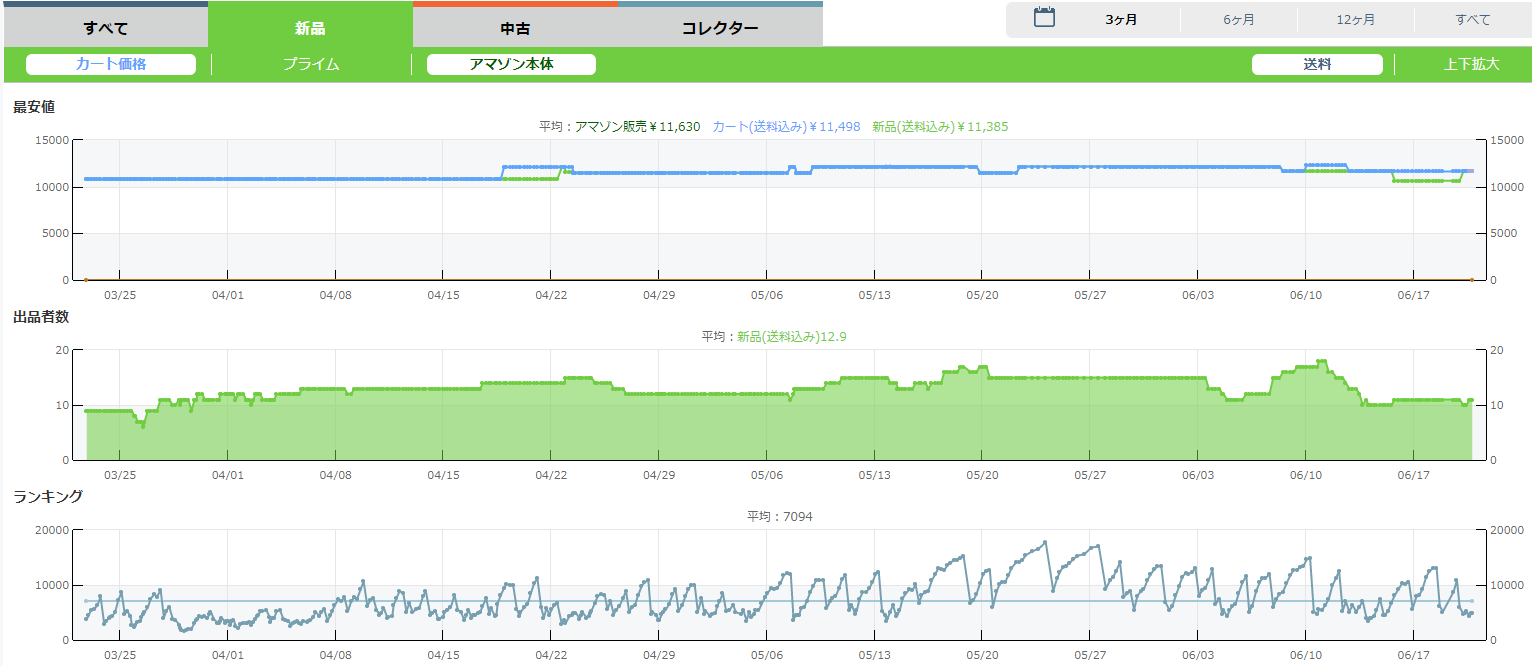1532x666 pixels.
Task: Set chart period to 12ヶ月
Action: tap(1356, 20)
